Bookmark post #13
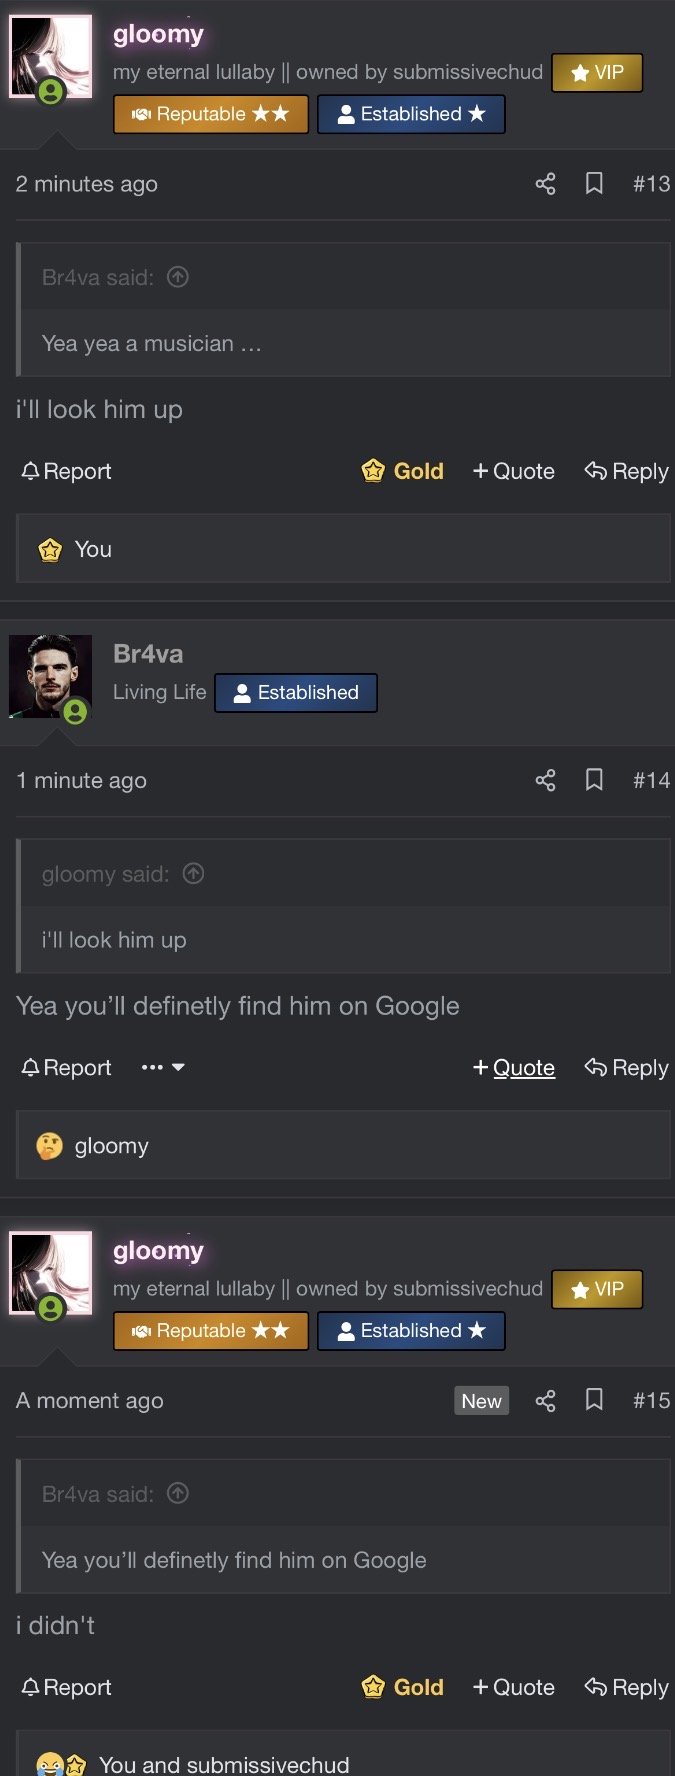The height and width of the screenshot is (1776, 675). pos(594,184)
